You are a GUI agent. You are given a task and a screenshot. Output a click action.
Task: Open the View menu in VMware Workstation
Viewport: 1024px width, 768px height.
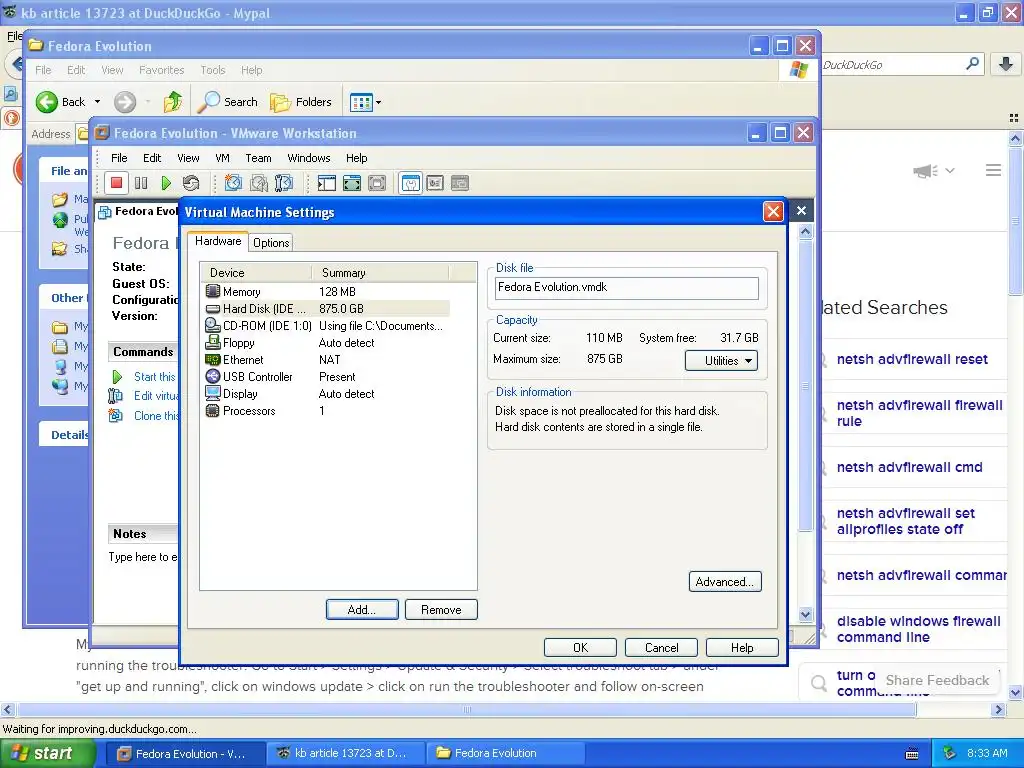[x=188, y=158]
